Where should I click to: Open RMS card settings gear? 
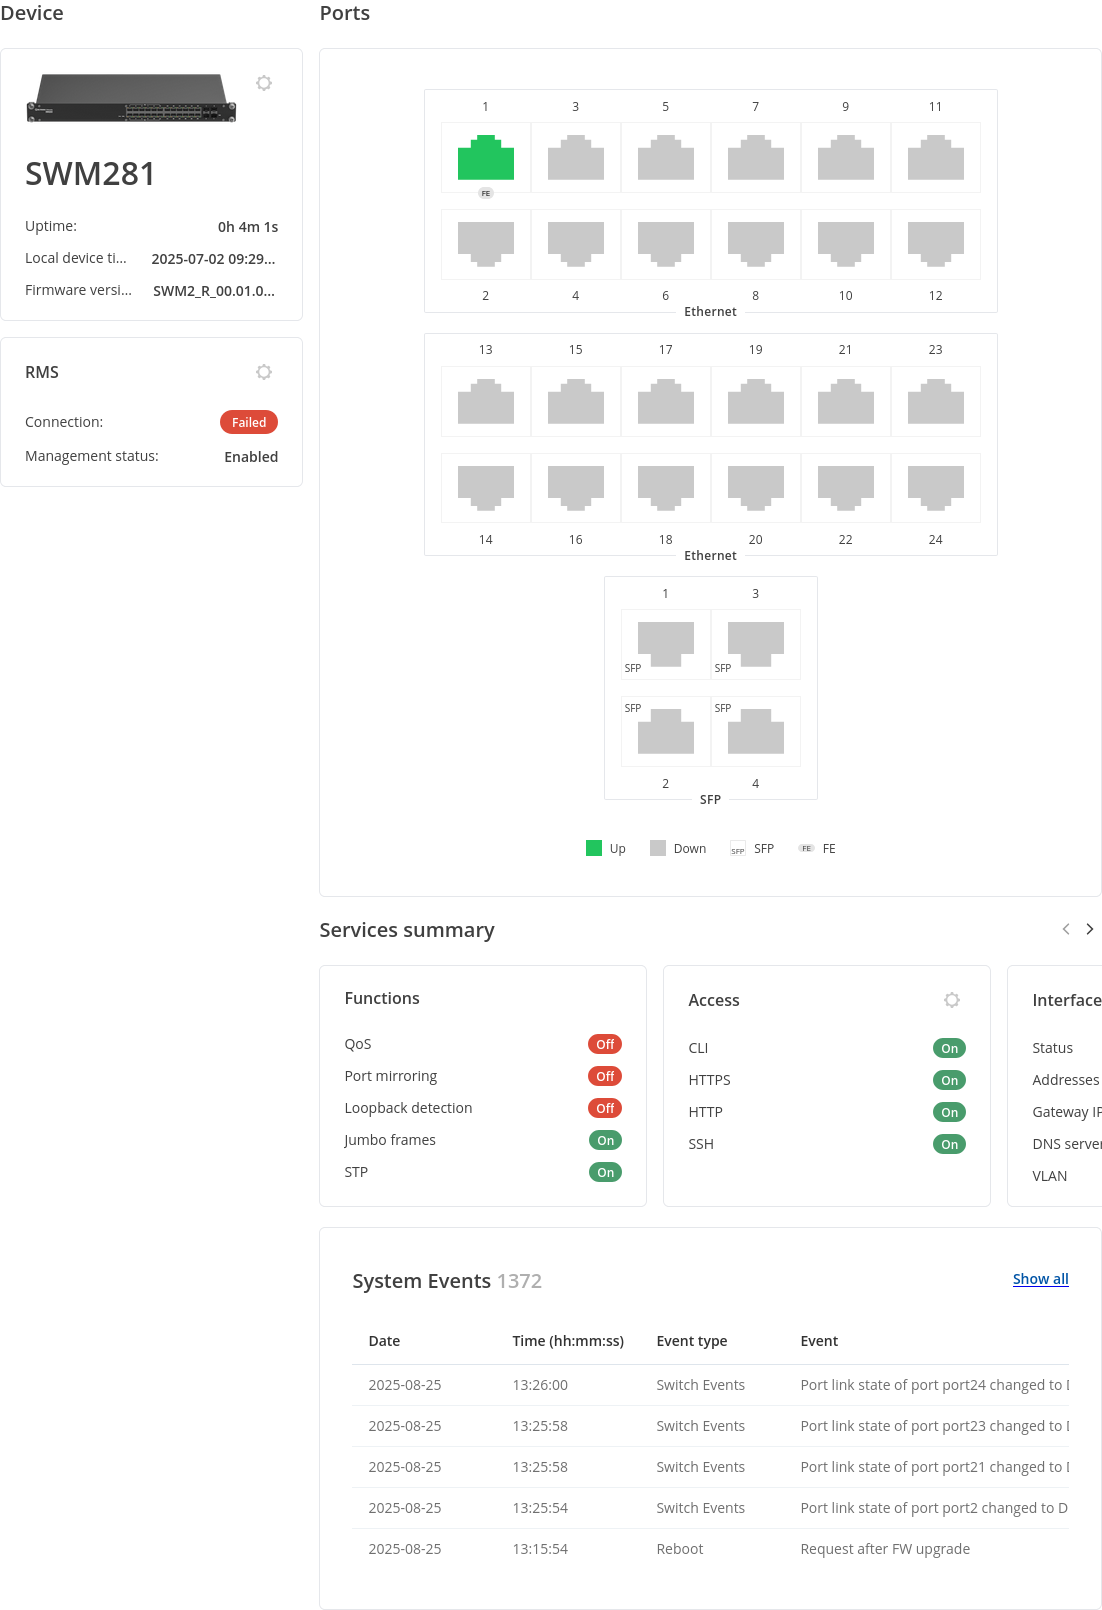pos(264,372)
